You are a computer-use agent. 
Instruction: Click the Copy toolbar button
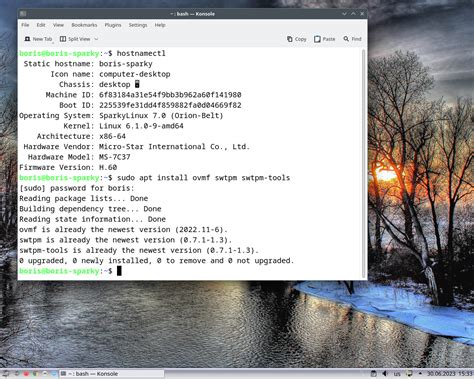tap(297, 39)
